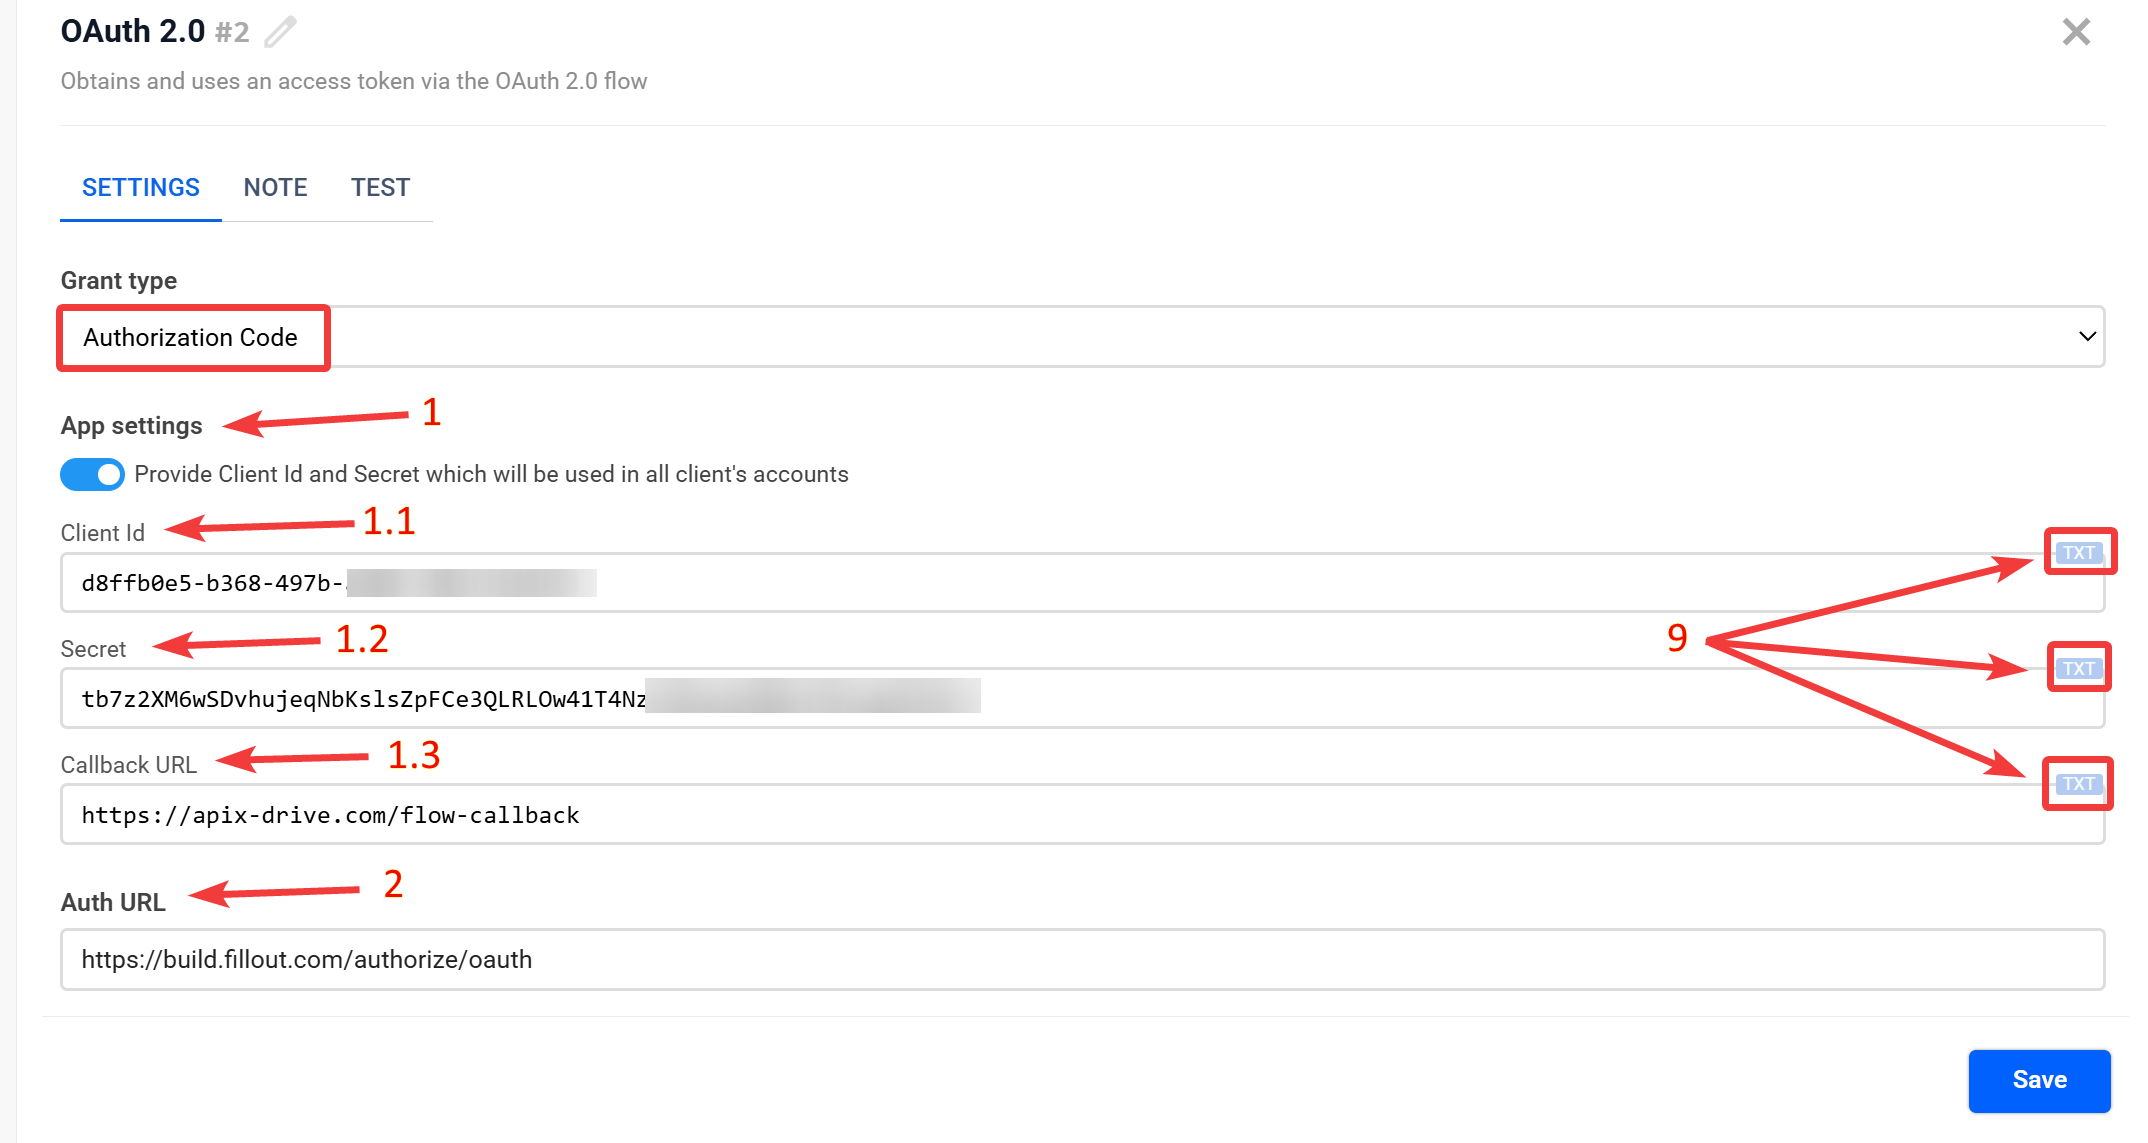Click the Grant type chevron arrow
The height and width of the screenshot is (1143, 2148).
tap(2087, 337)
